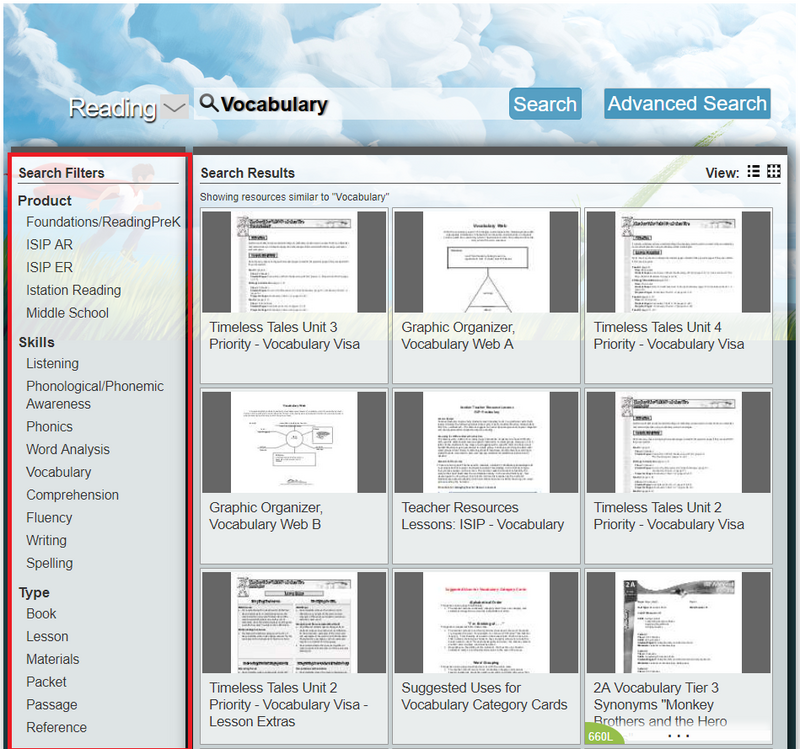Filter by ISIP ER product
Screen dimensions: 800x749
(49, 267)
